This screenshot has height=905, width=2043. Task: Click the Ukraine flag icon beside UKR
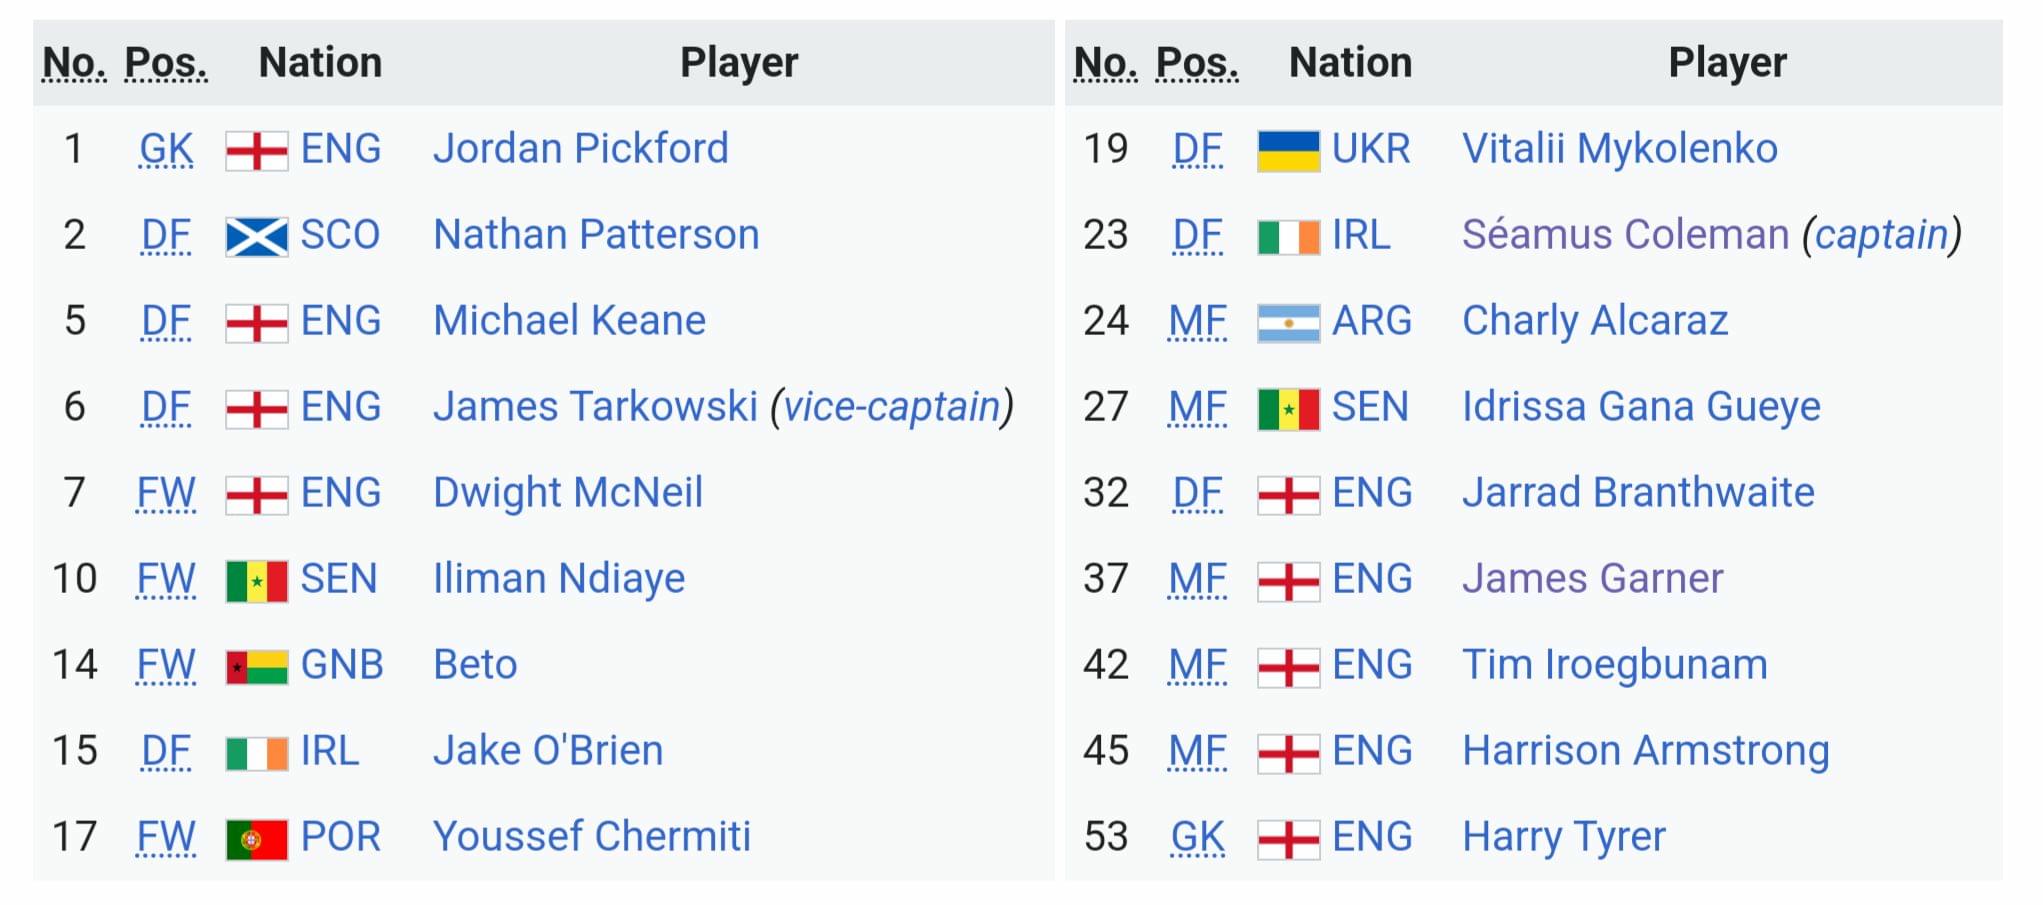[x=1288, y=151]
